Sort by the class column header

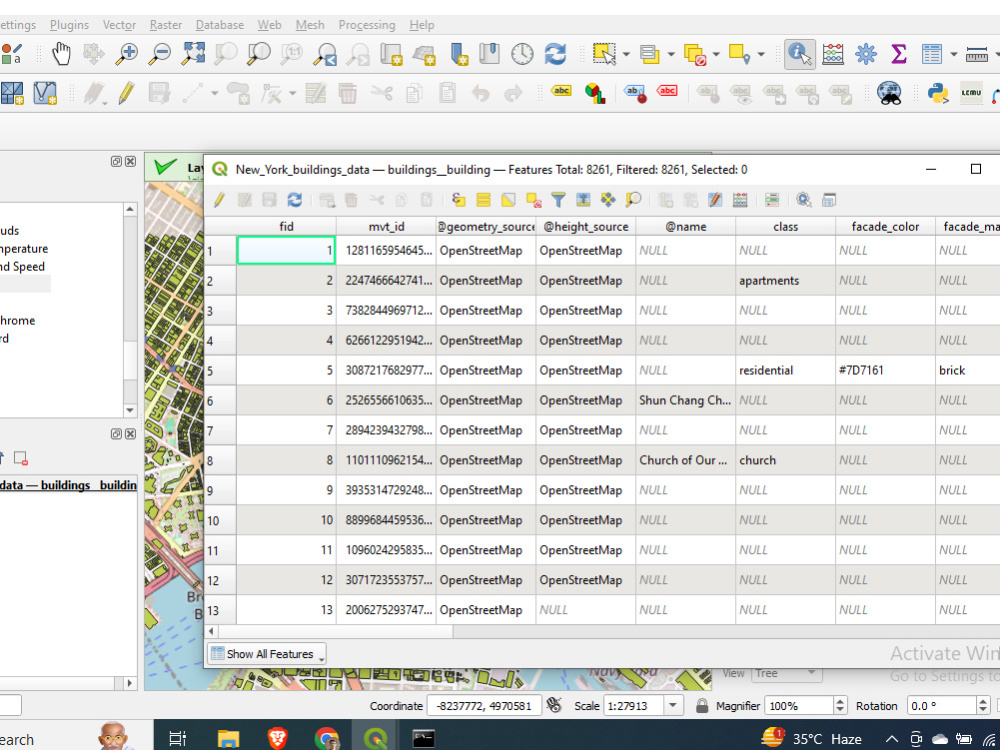786,226
